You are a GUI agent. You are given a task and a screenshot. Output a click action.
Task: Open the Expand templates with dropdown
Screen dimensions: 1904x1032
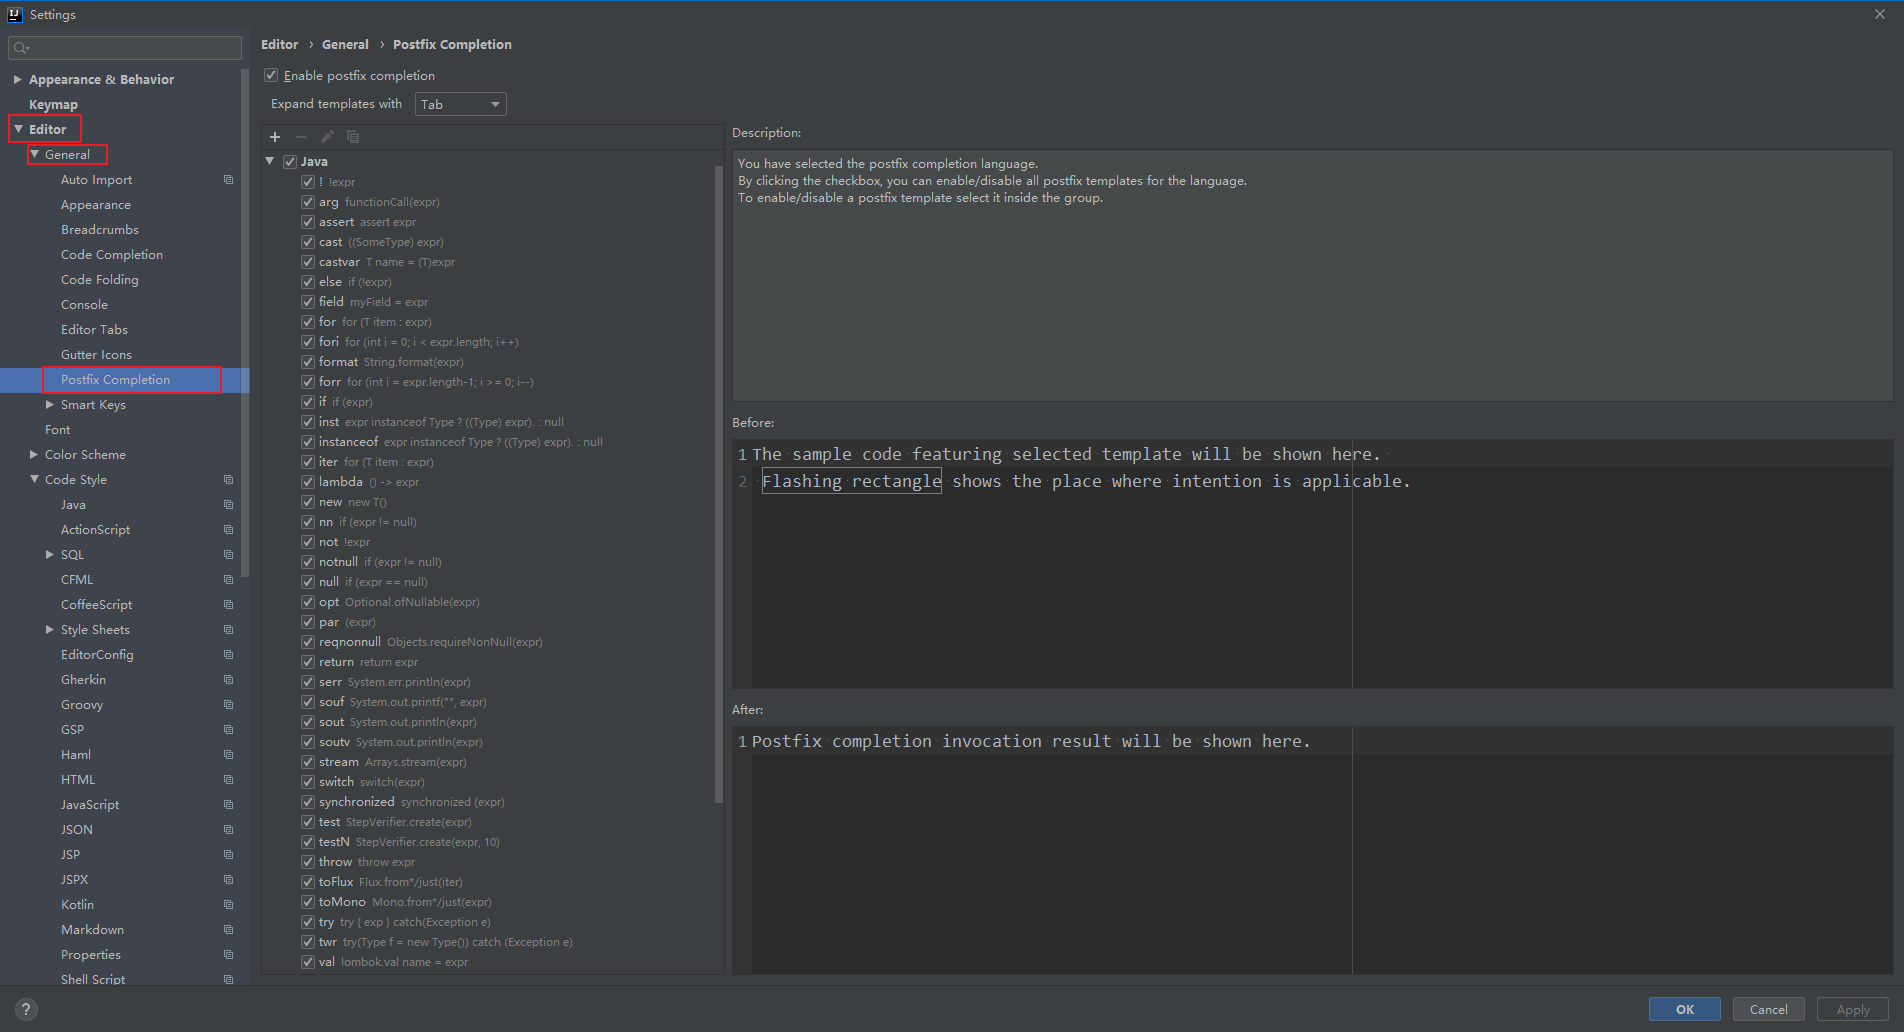point(459,103)
